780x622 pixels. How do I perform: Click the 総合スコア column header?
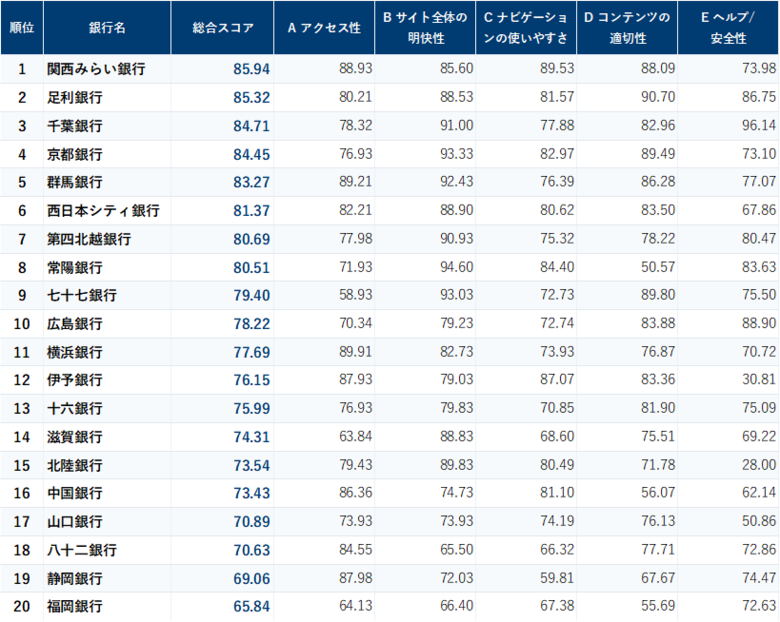tap(222, 27)
